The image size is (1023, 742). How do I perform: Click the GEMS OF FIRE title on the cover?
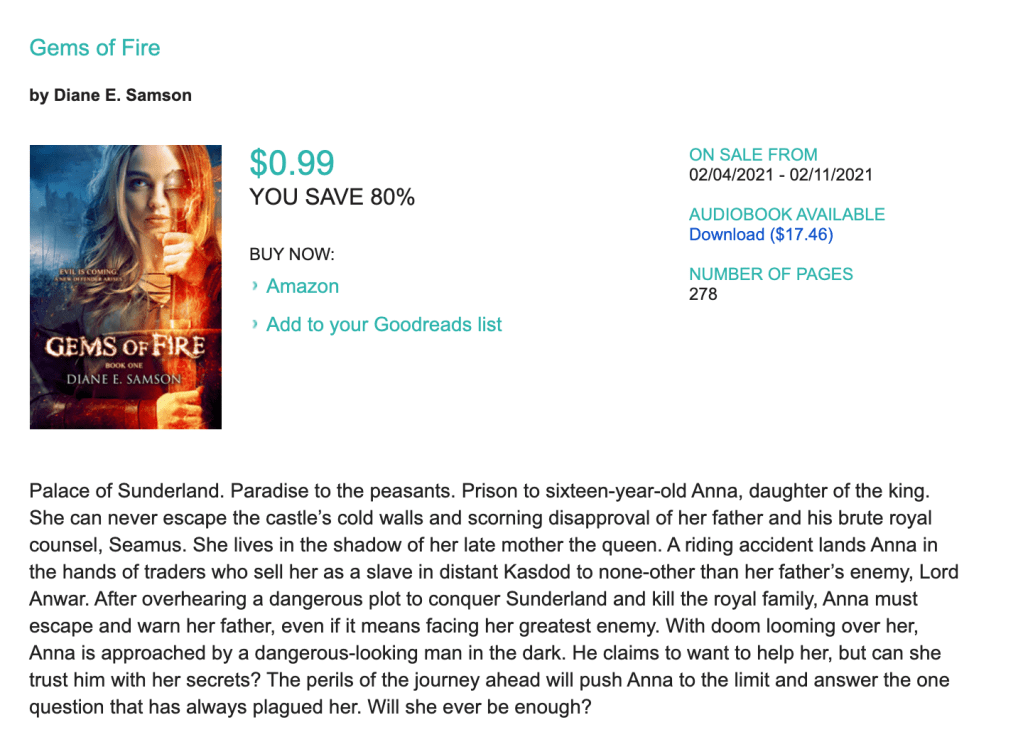pyautogui.click(x=125, y=349)
